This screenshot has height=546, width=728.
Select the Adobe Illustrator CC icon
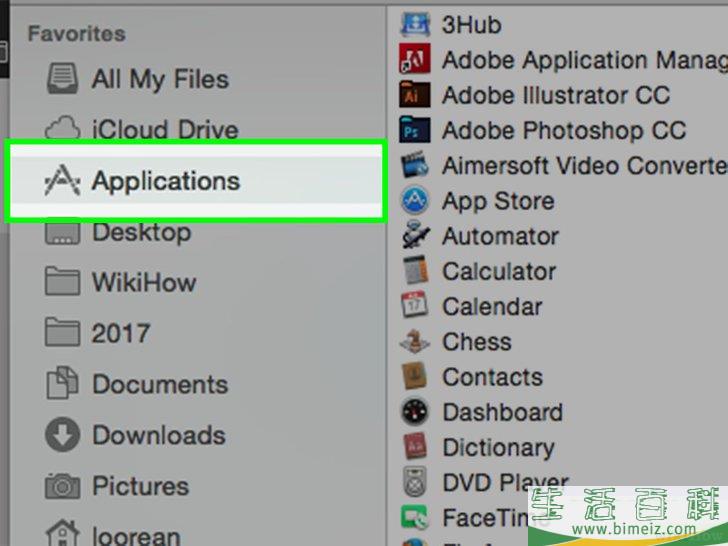coord(415,95)
